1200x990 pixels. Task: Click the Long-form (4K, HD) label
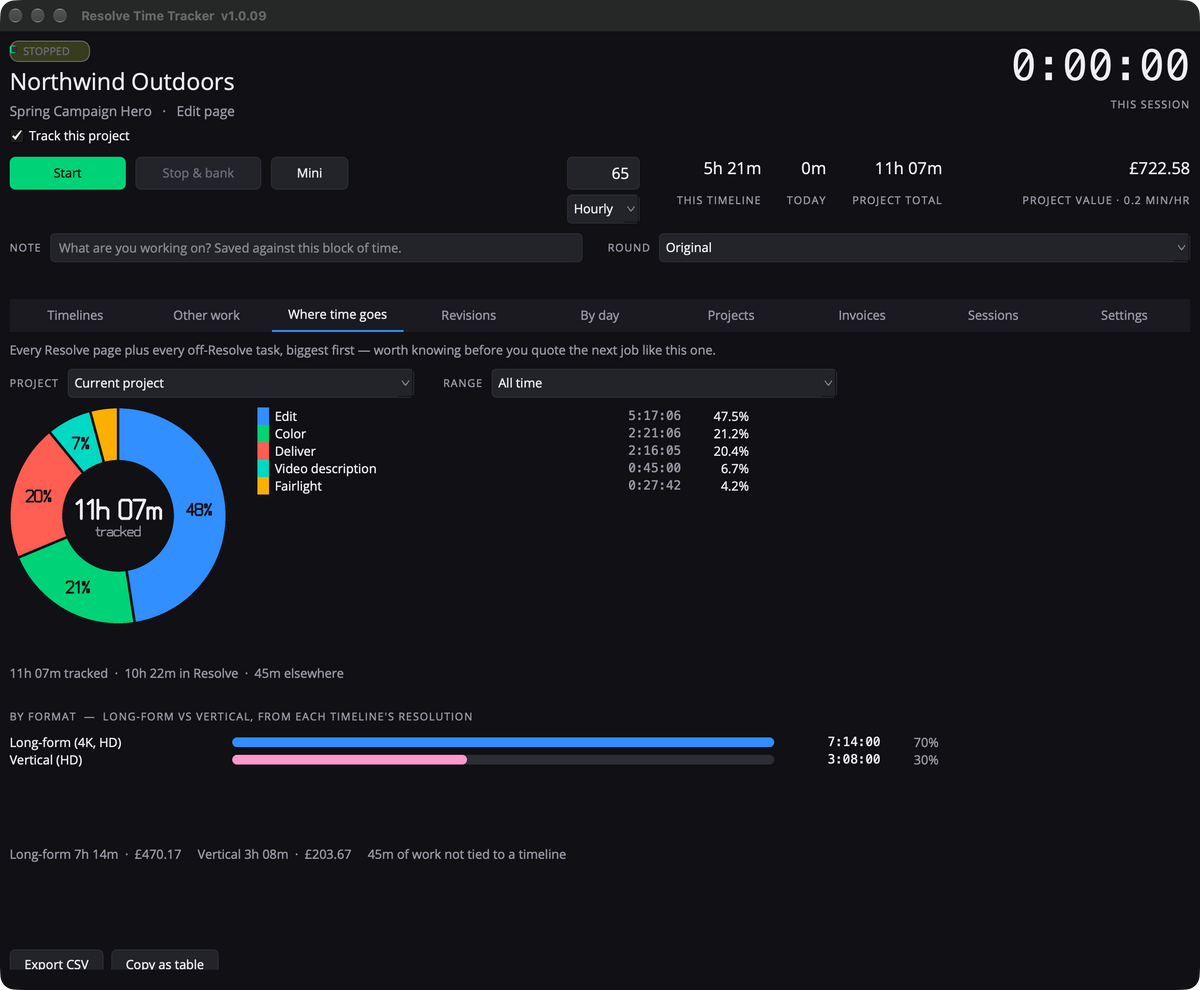click(66, 742)
